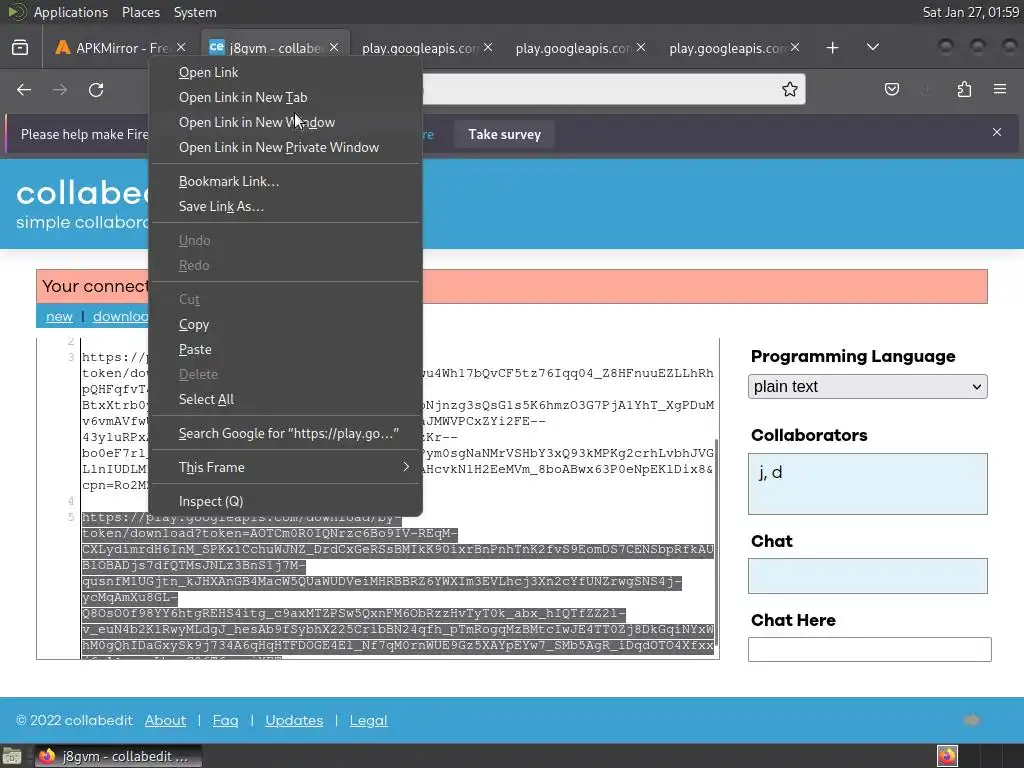Open the System menu in top panel

(195, 12)
